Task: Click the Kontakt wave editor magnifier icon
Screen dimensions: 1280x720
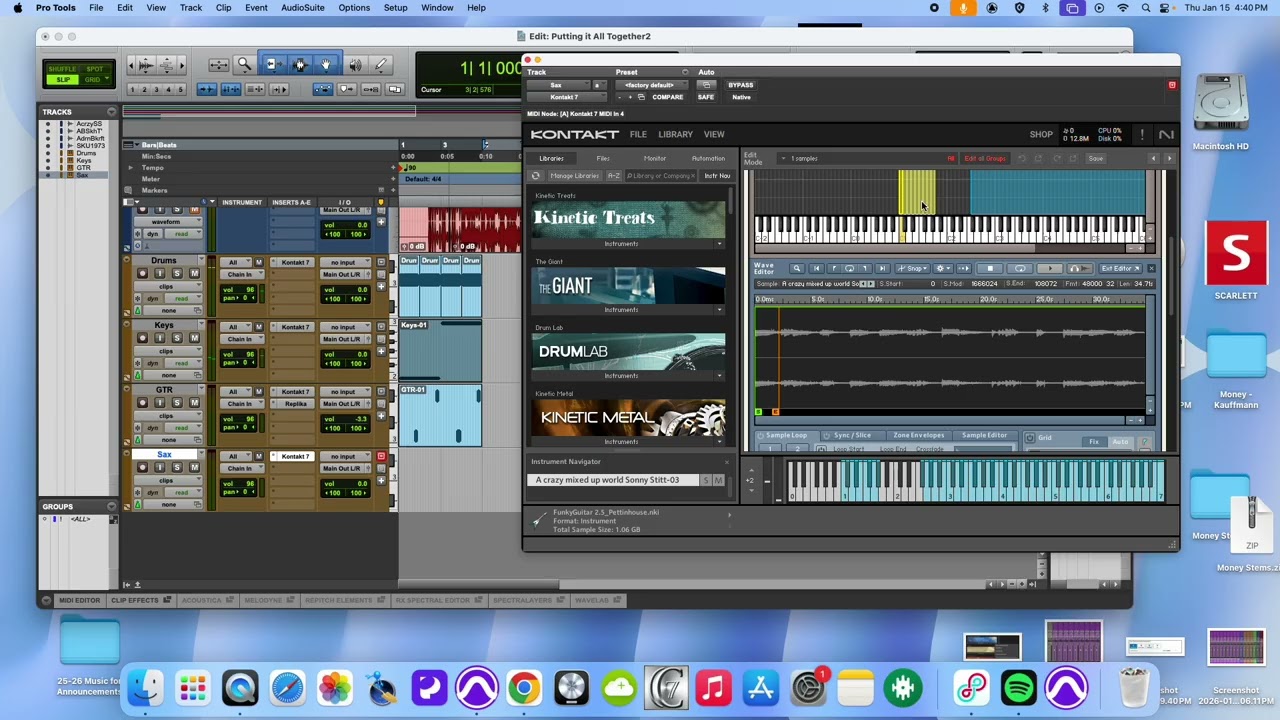Action: point(797,268)
